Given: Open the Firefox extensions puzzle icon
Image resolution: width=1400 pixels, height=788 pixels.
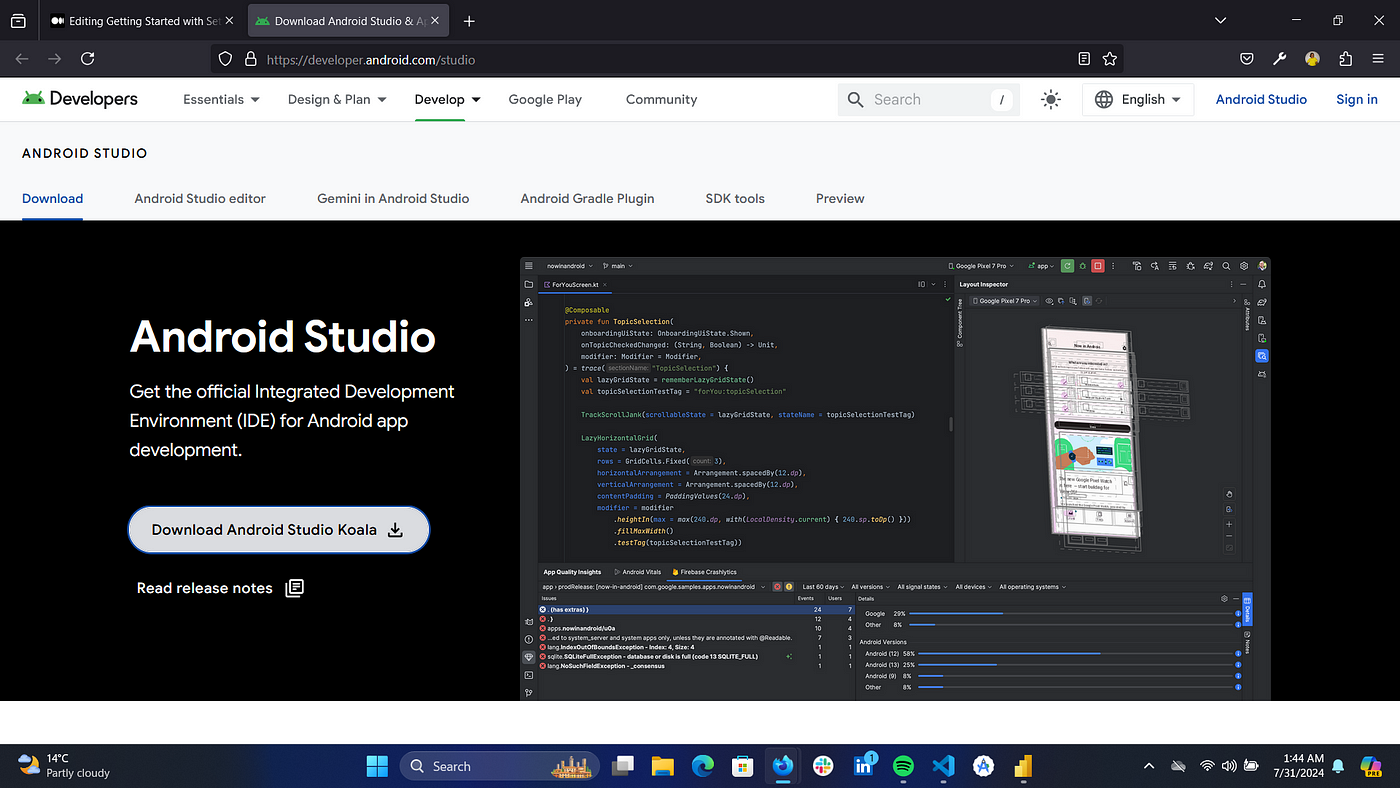Looking at the screenshot, I should coord(1345,59).
